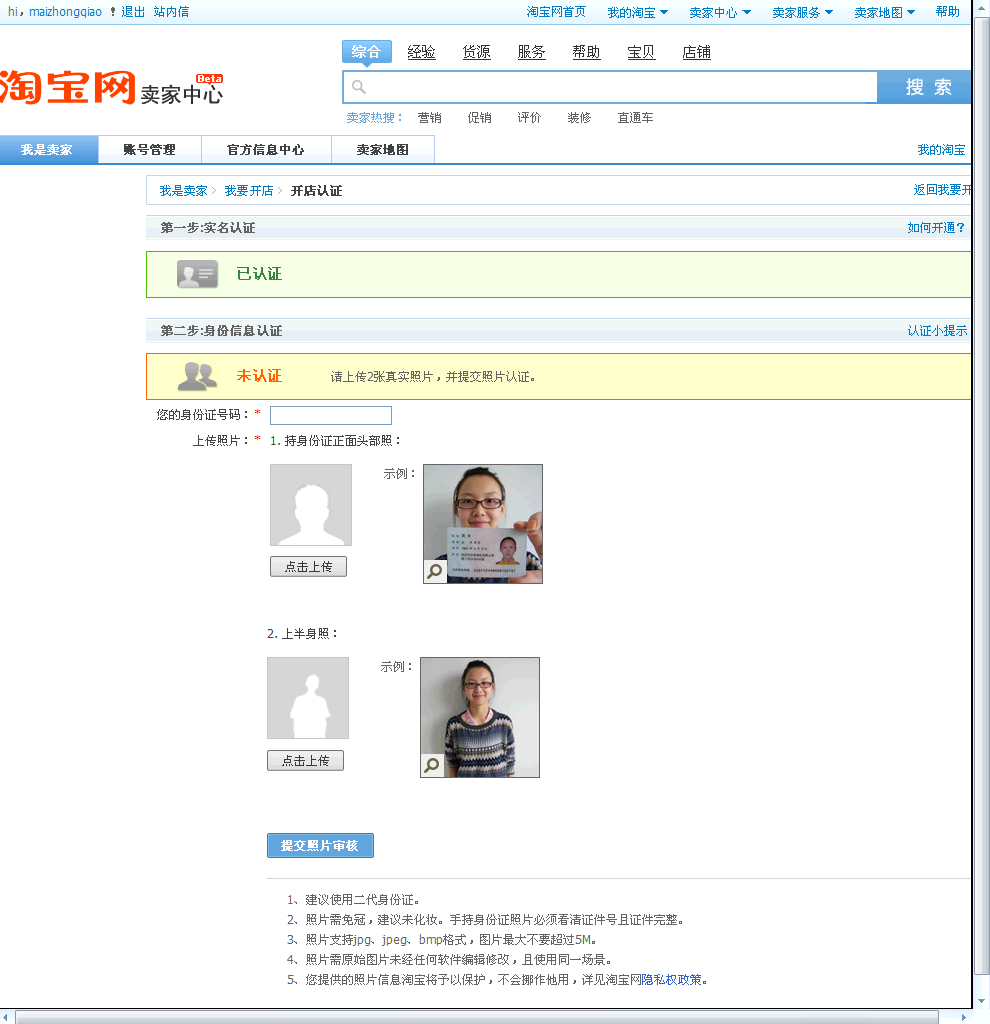Click the main search input field
The width and height of the screenshot is (990, 1024).
[610, 87]
